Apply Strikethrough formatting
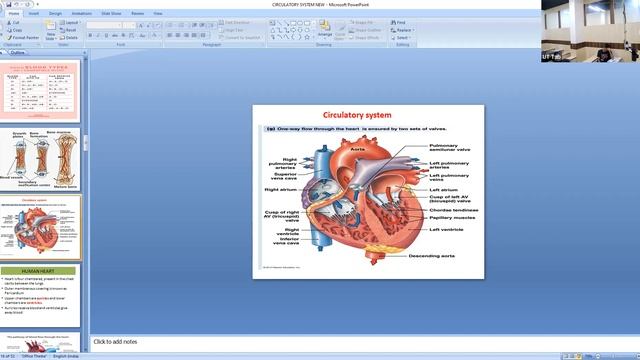The height and width of the screenshot is (360, 640). click(115, 36)
